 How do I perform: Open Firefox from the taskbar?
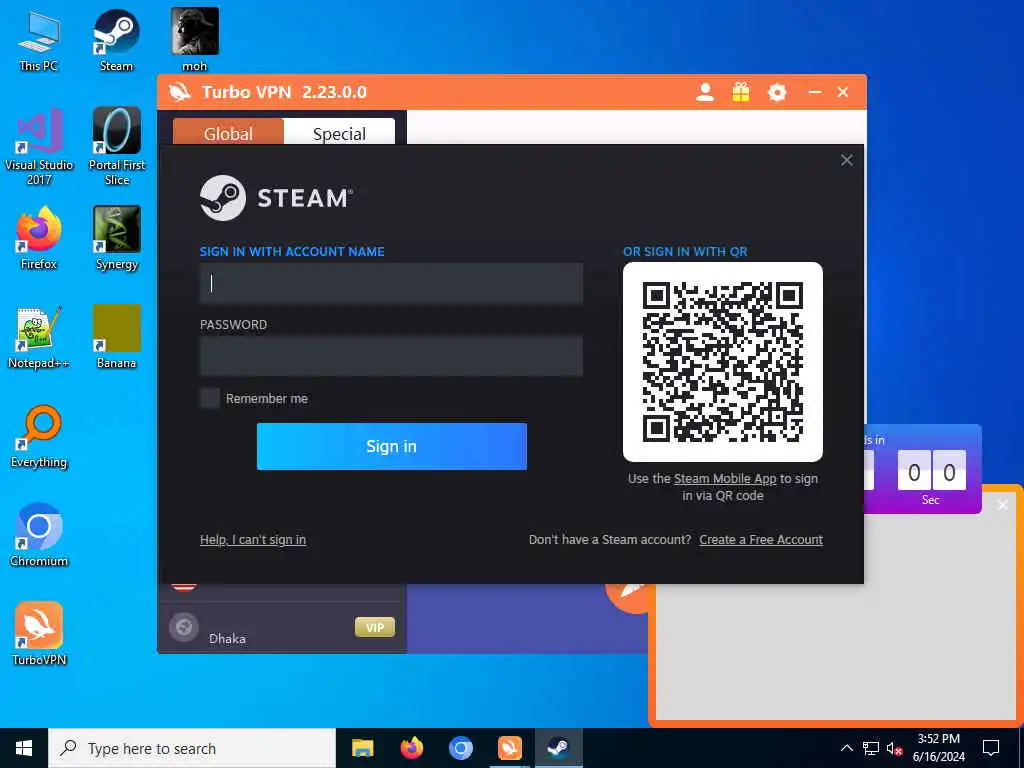coord(411,748)
